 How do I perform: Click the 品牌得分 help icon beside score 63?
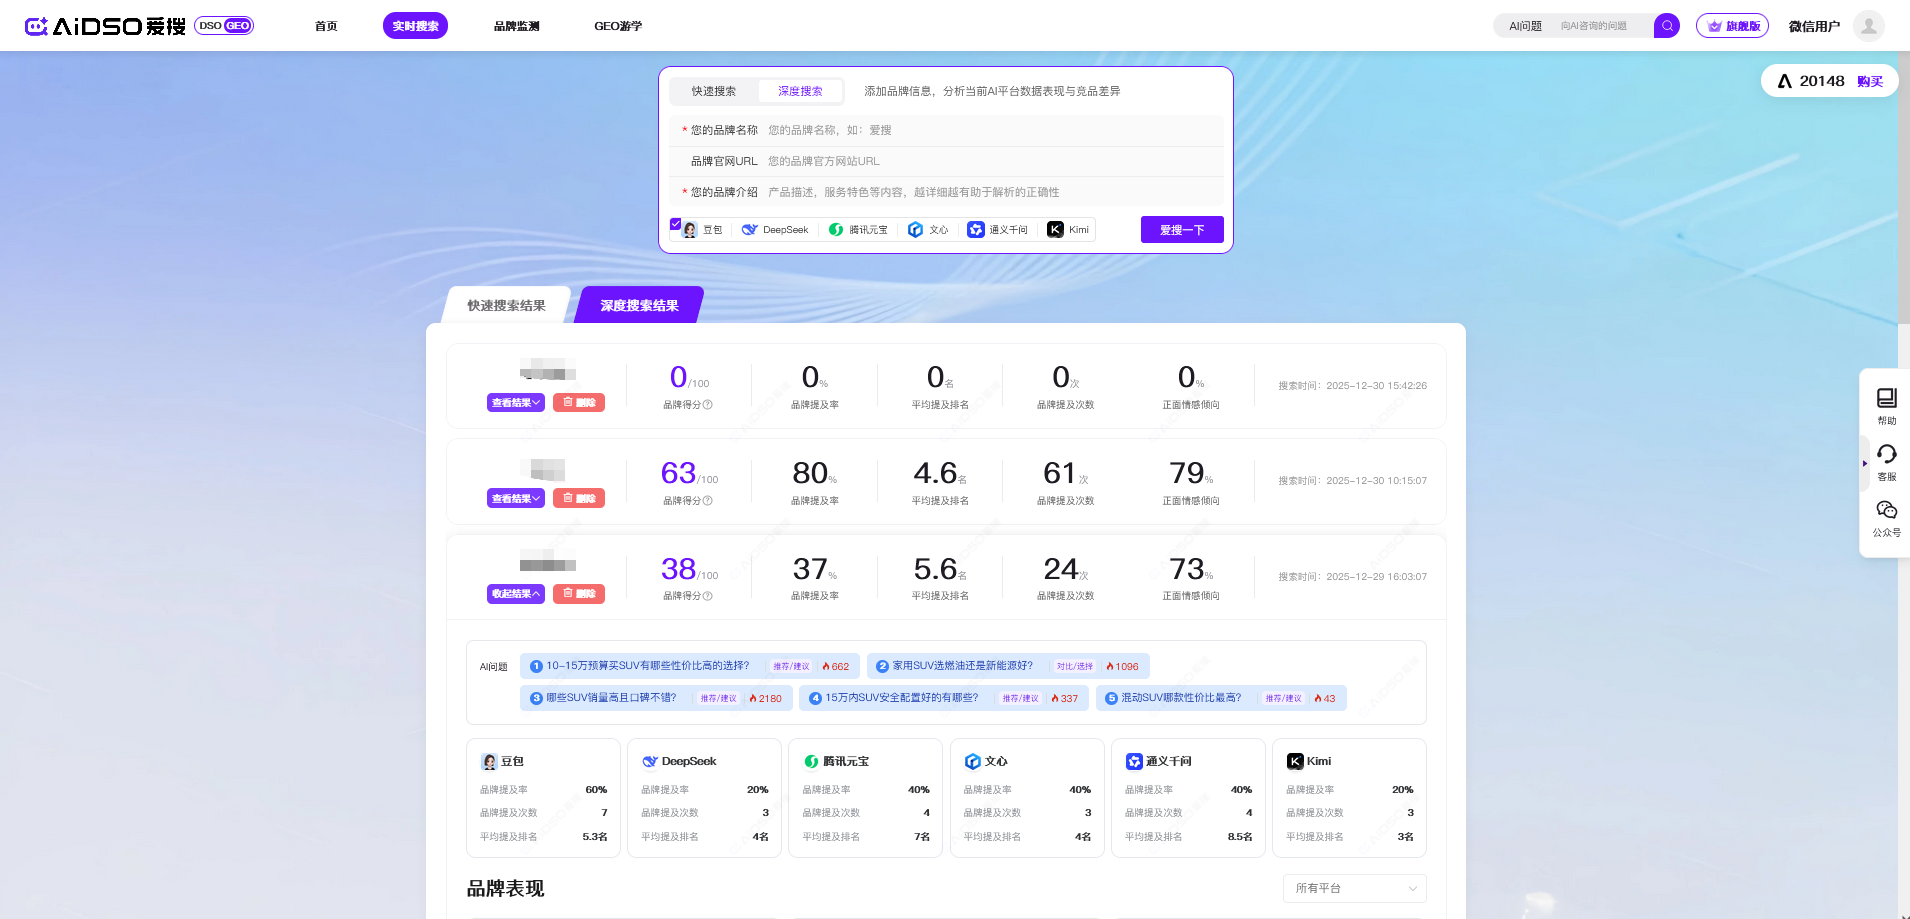708,501
